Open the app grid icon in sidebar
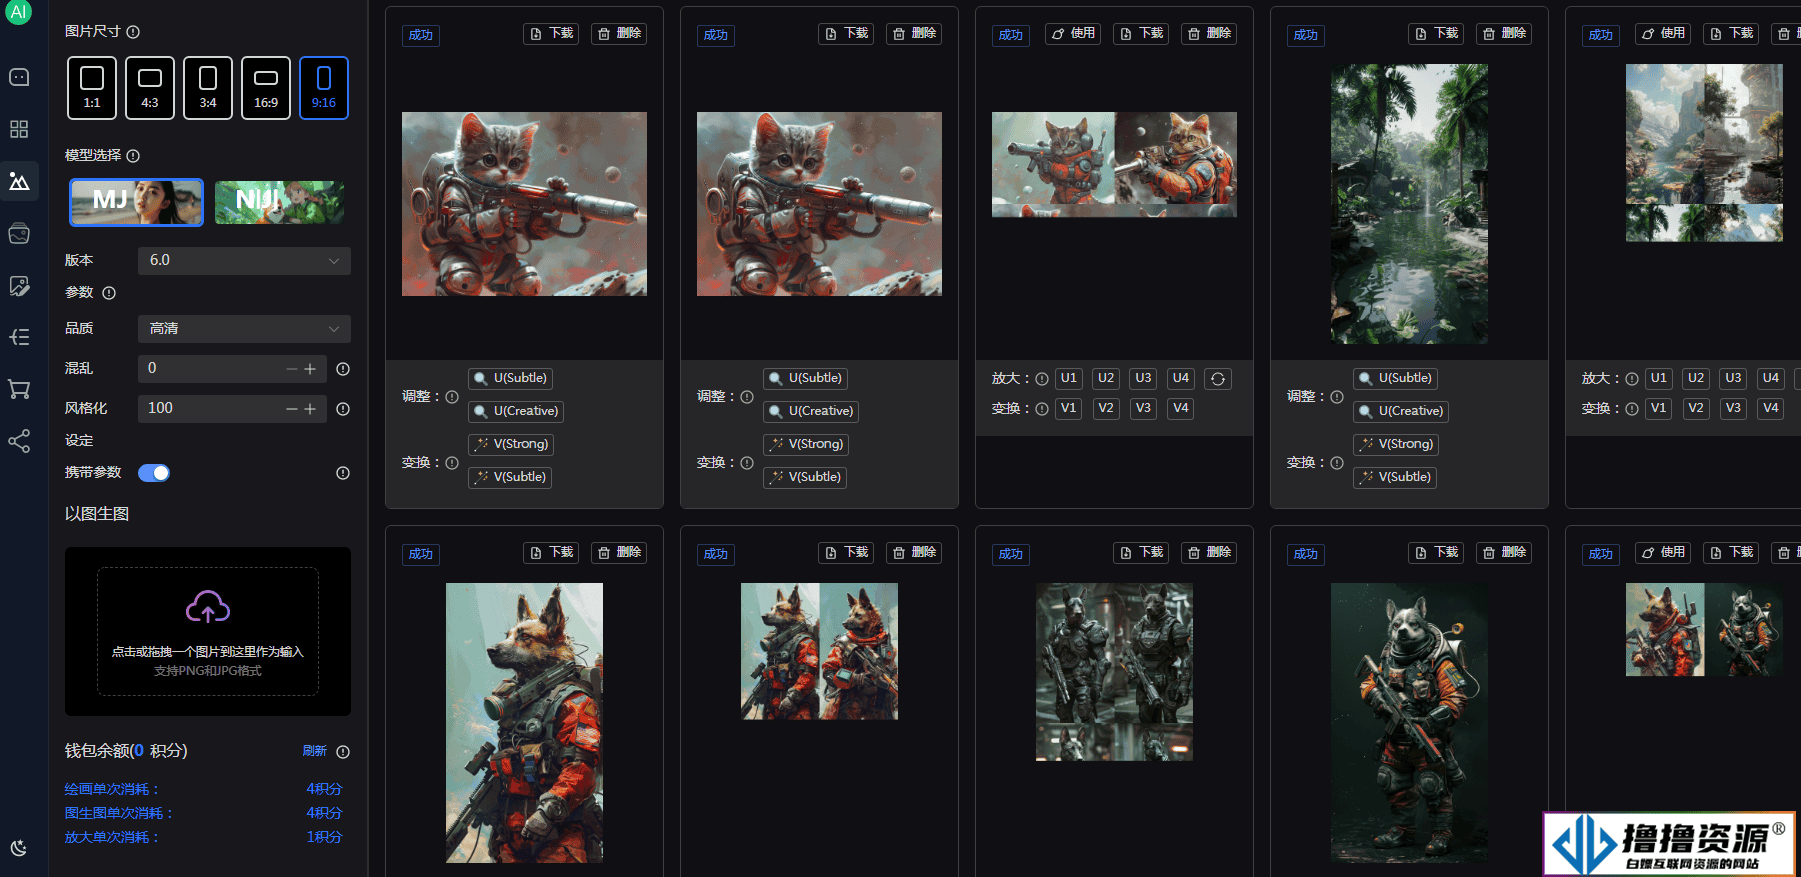This screenshot has height=877, width=1801. point(19,129)
